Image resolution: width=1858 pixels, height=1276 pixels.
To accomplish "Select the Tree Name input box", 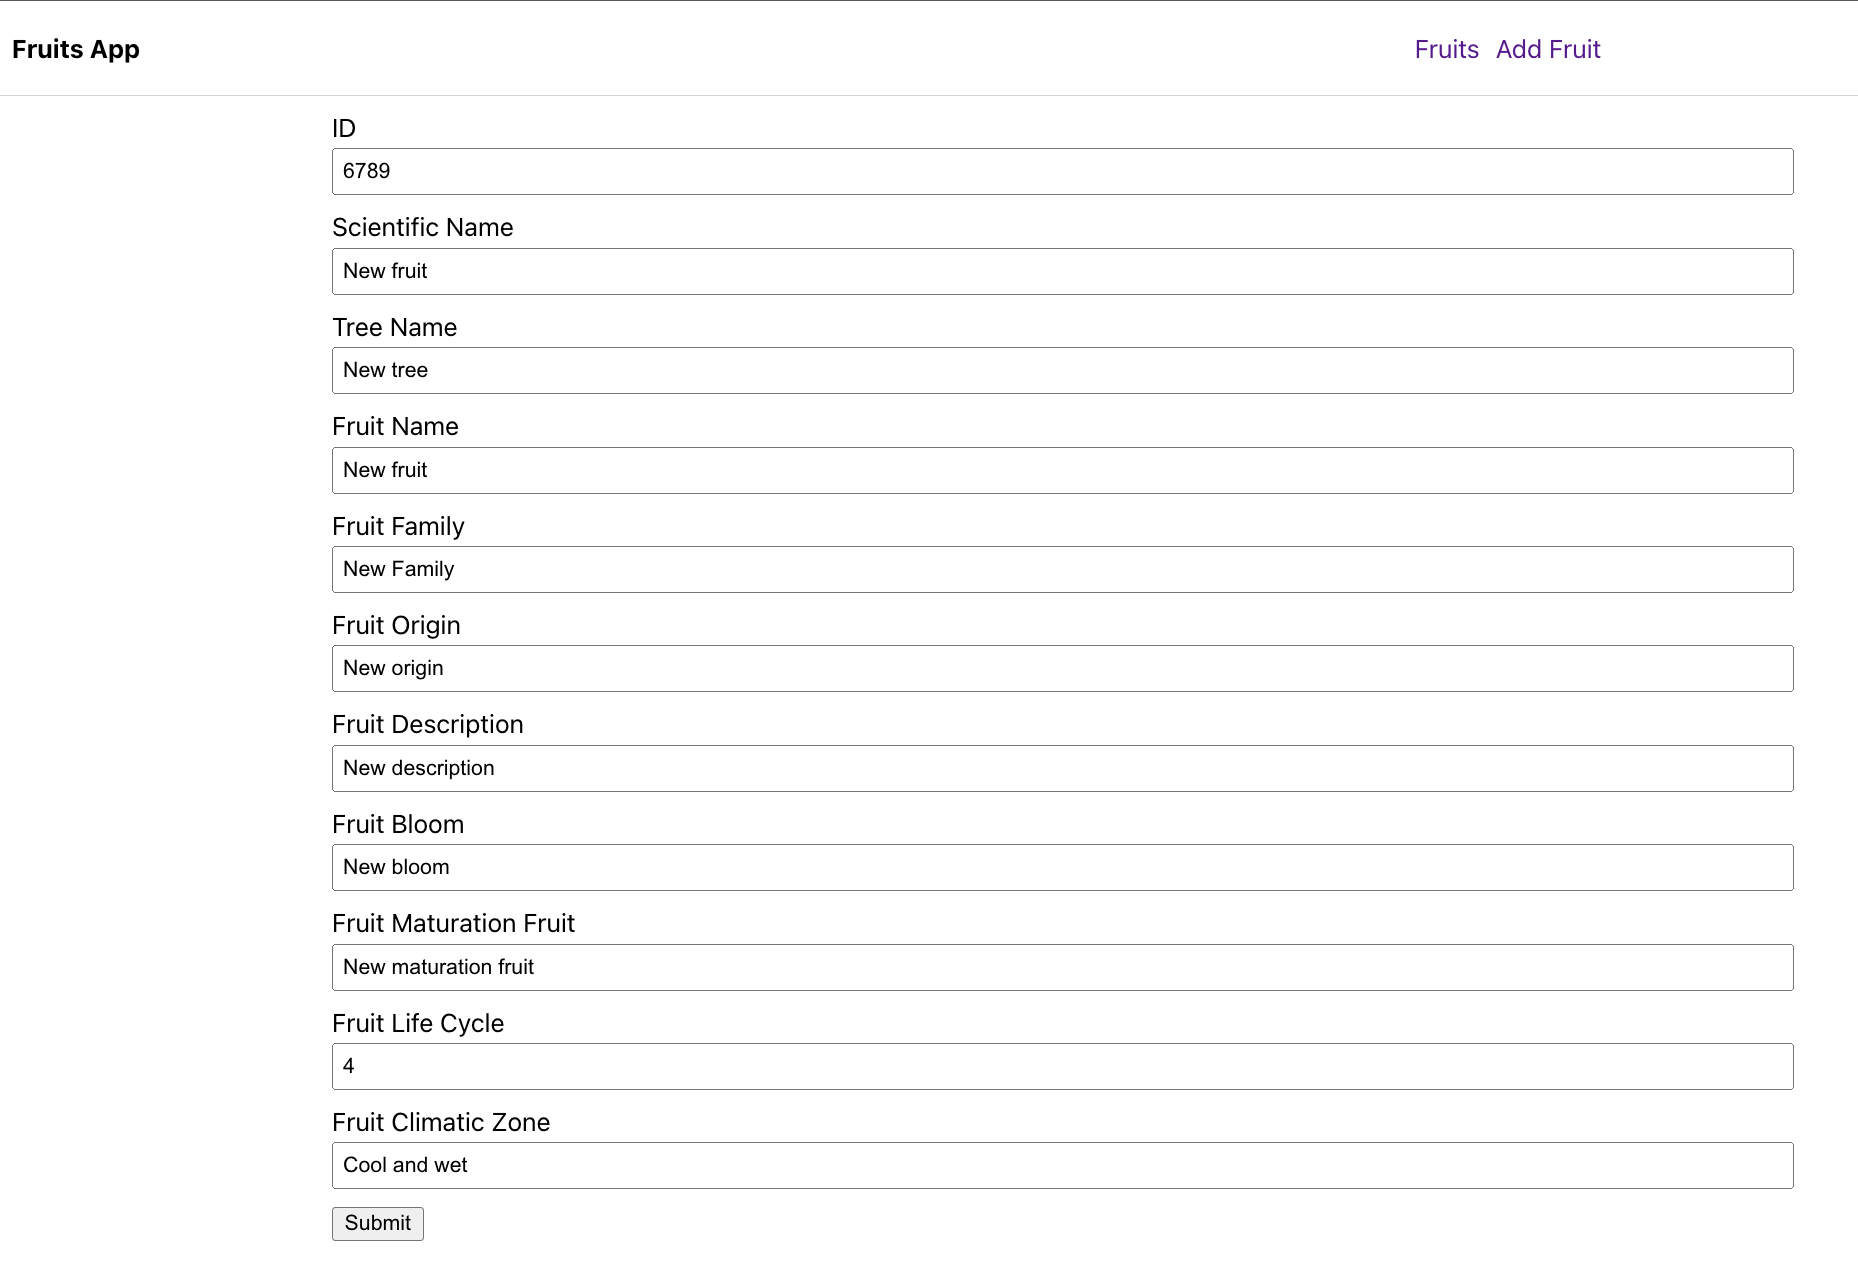I will [1062, 370].
